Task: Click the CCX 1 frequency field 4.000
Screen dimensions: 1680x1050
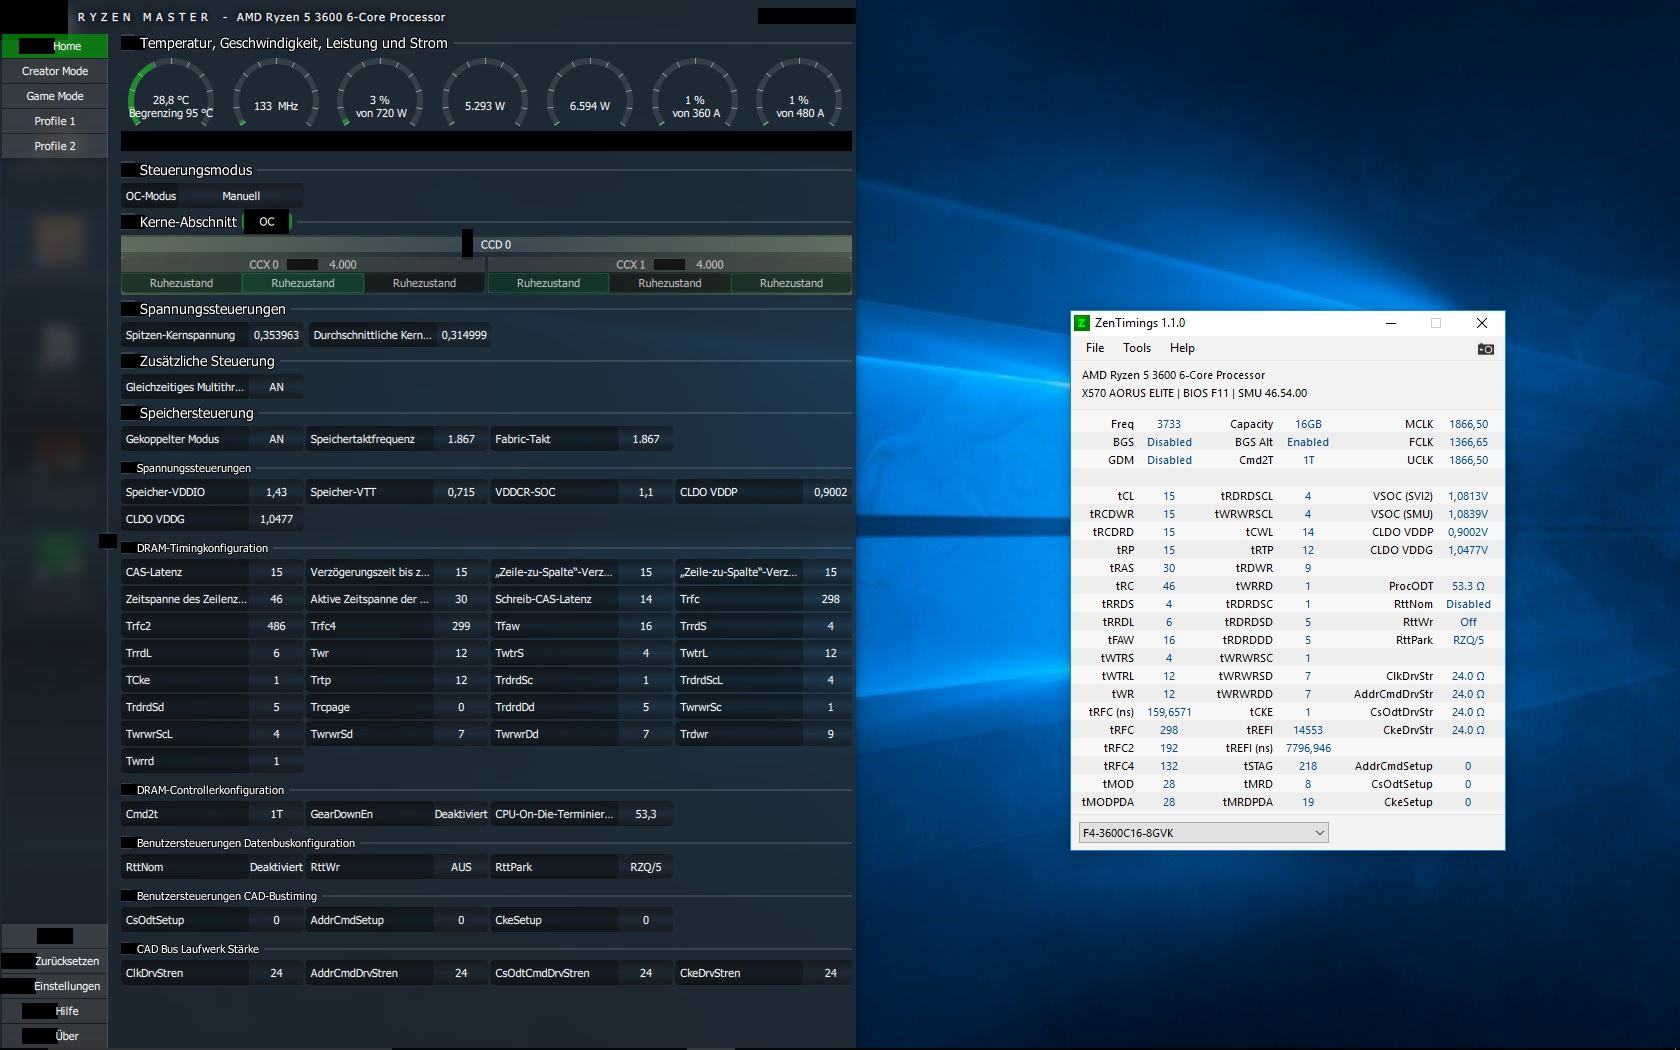Action: tap(710, 265)
